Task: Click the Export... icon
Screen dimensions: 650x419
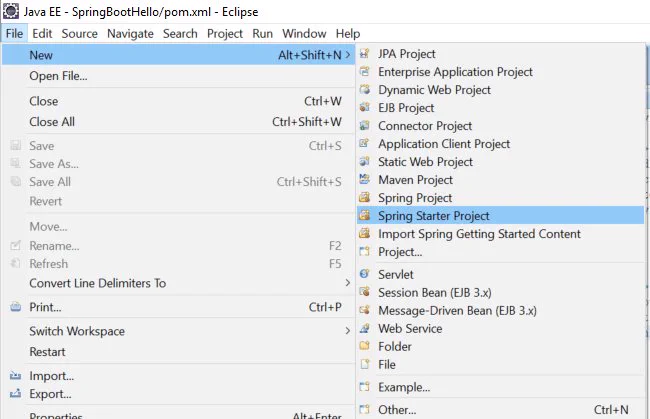Action: coord(15,394)
